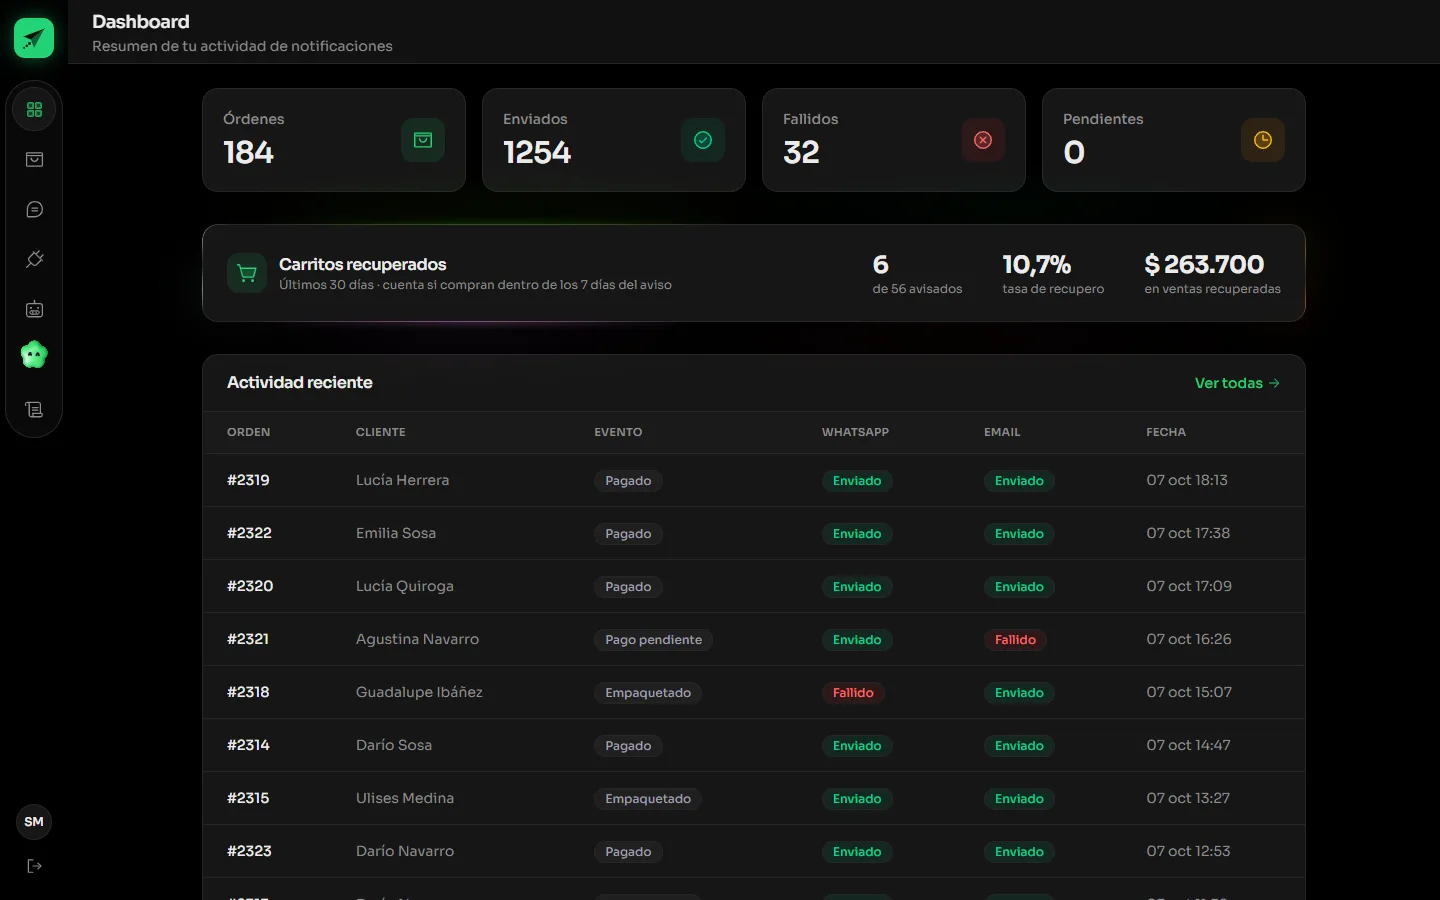Click the logout icon below the avatar
The image size is (1440, 900).
coord(34,866)
